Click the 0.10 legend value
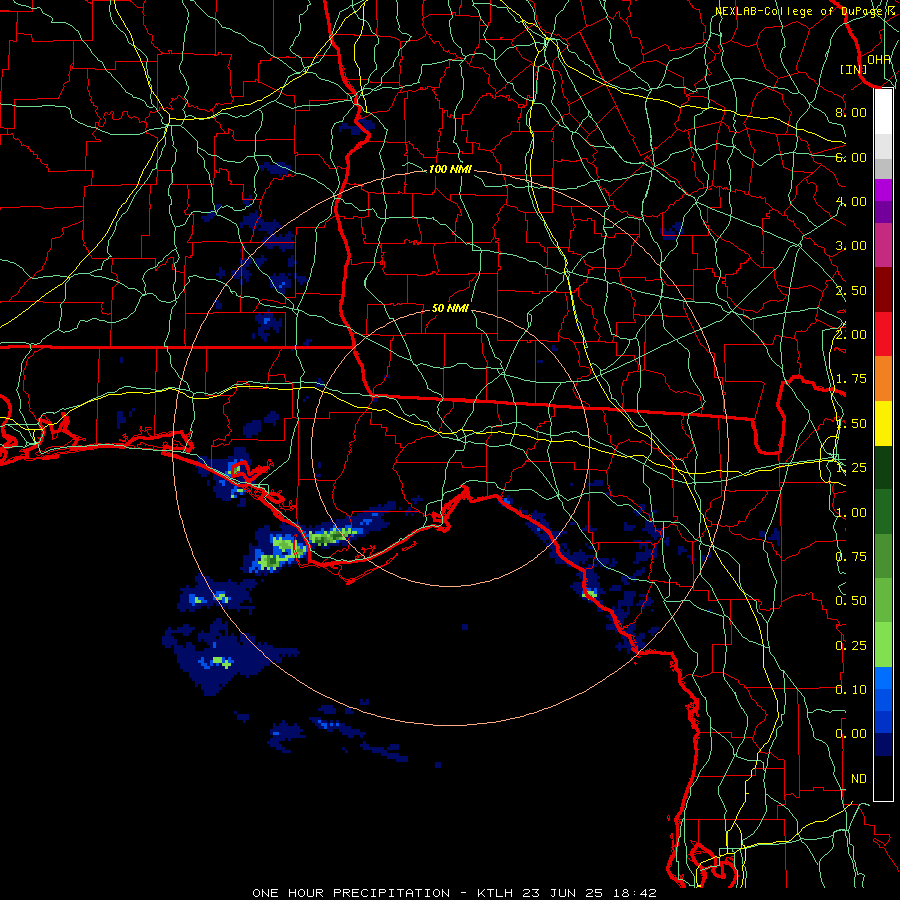The image size is (900, 900). click(x=851, y=690)
